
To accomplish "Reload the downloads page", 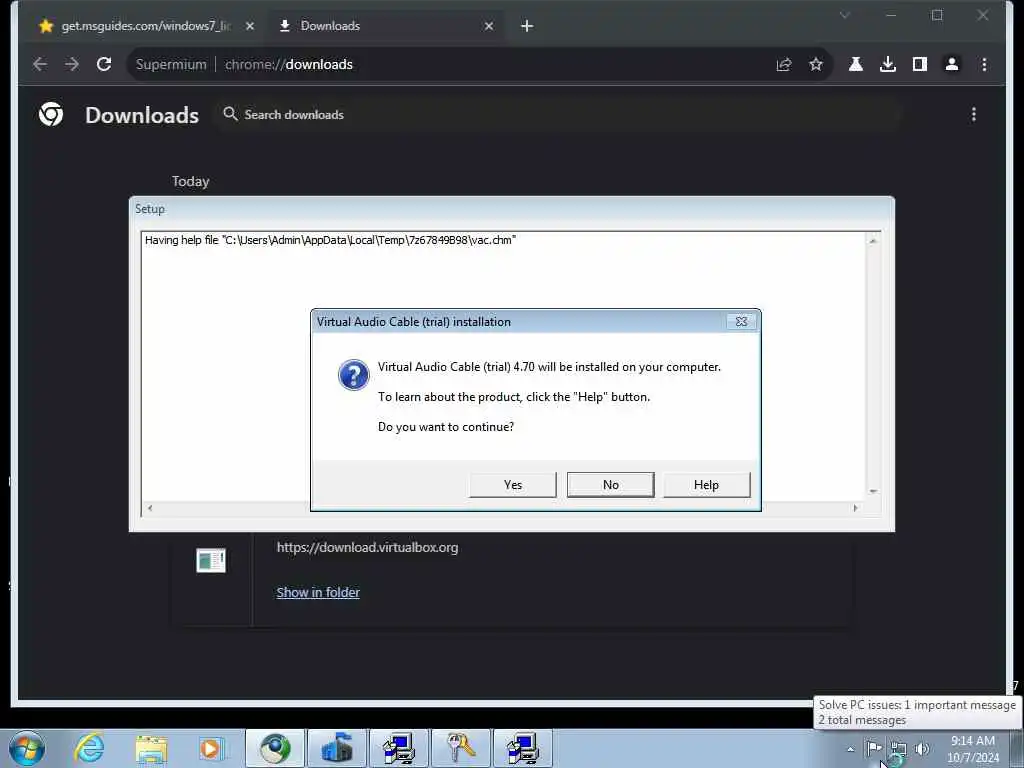I will click(104, 64).
